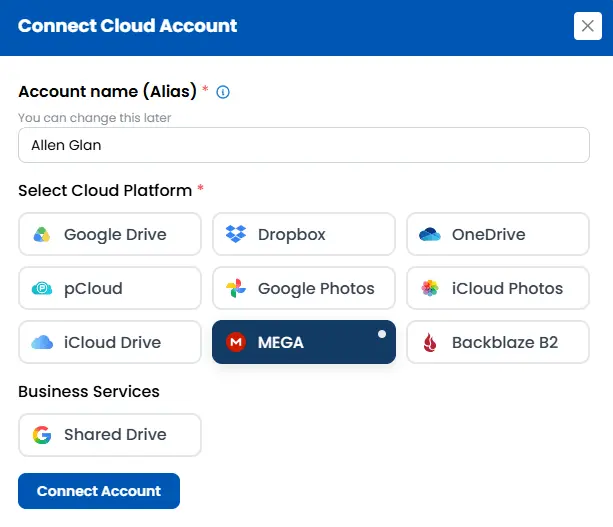The height and width of the screenshot is (527, 613).
Task: Focus the Account name field containing Allen Glan
Action: click(x=304, y=145)
